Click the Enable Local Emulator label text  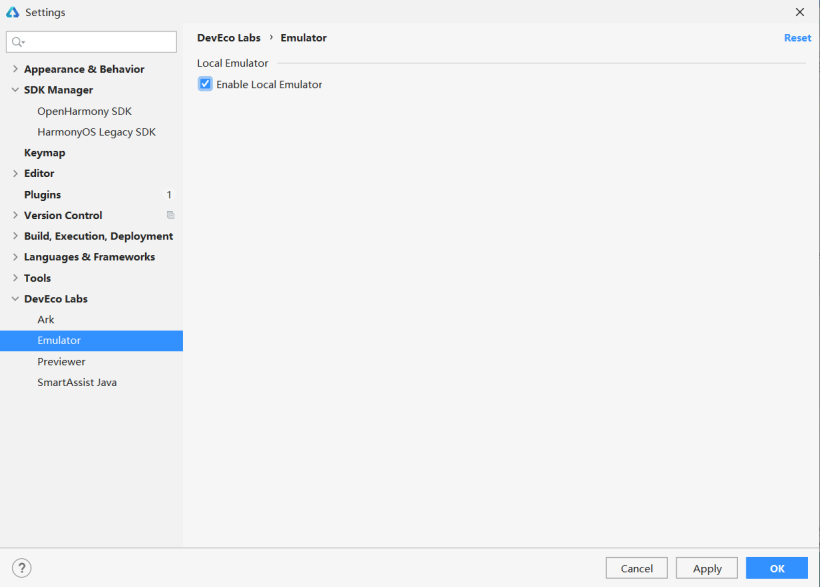[269, 84]
